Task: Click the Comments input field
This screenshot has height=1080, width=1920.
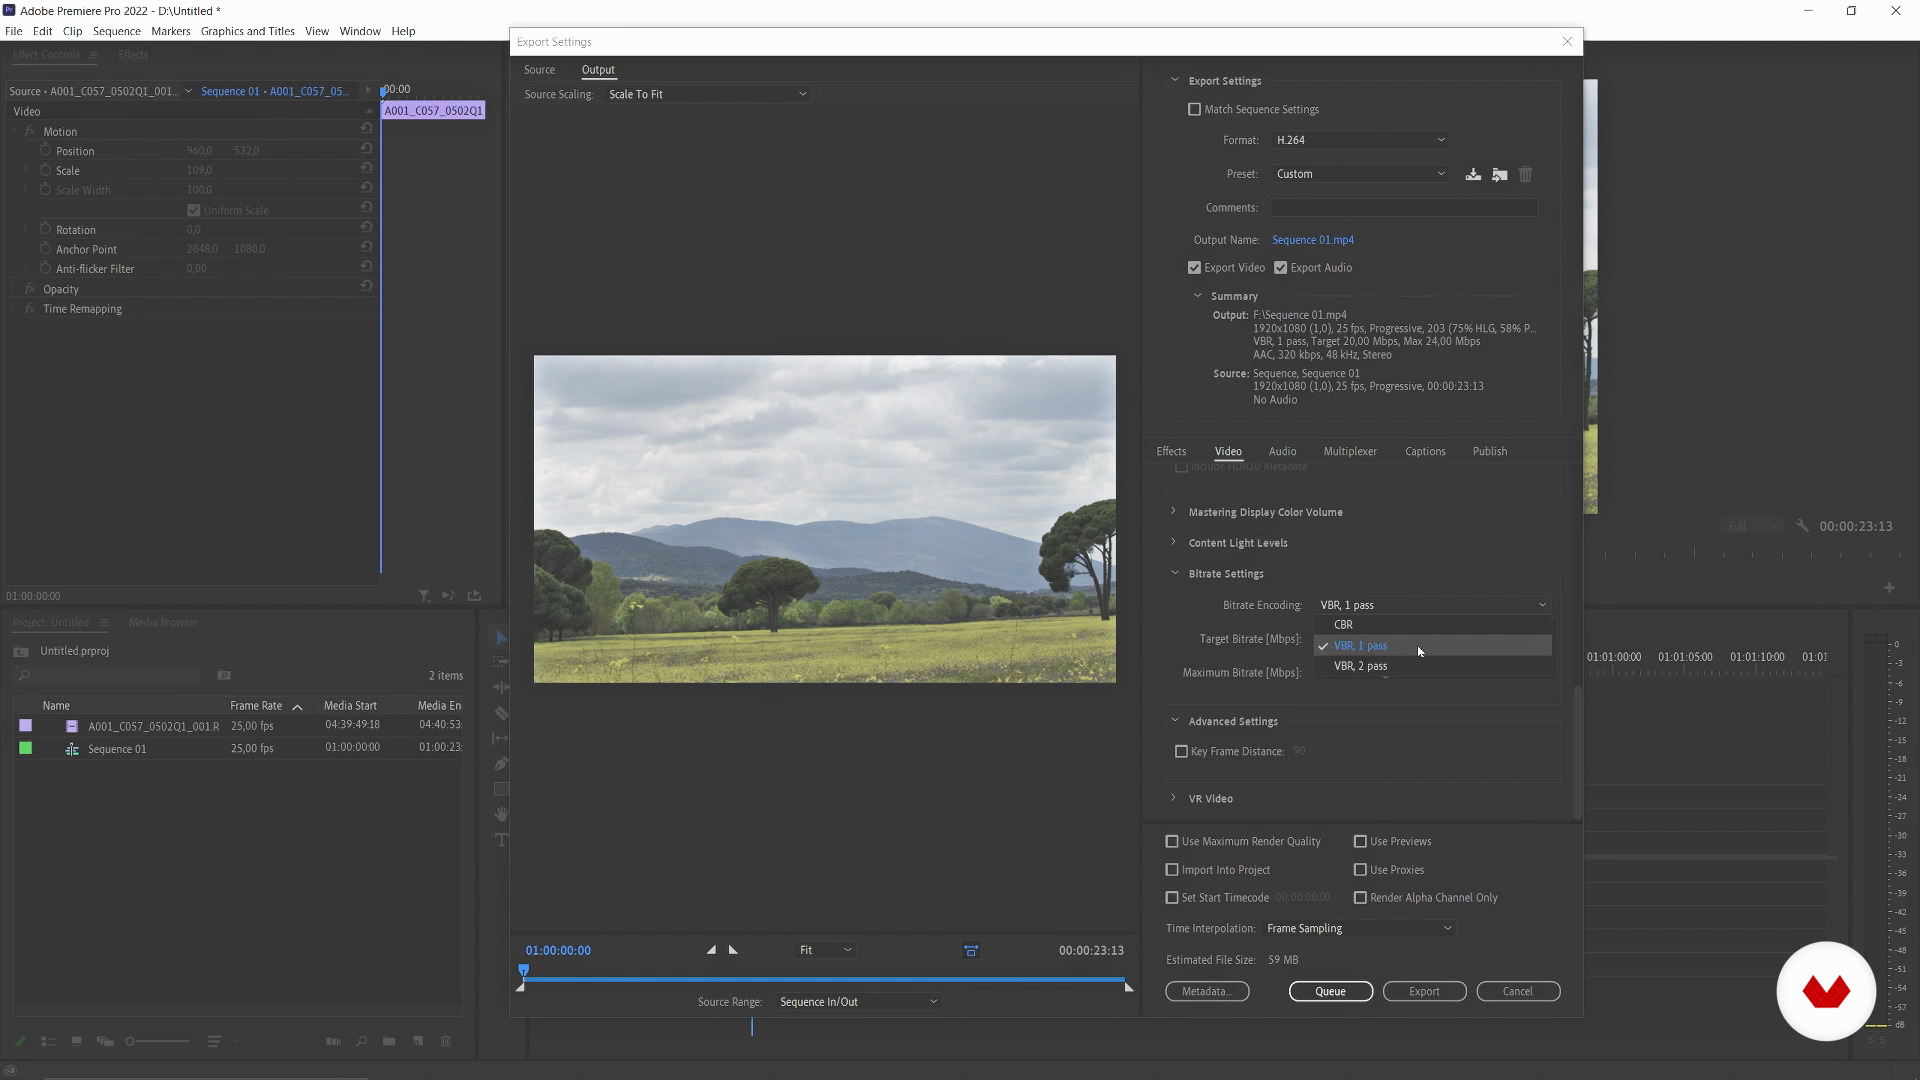Action: pyautogui.click(x=1403, y=208)
